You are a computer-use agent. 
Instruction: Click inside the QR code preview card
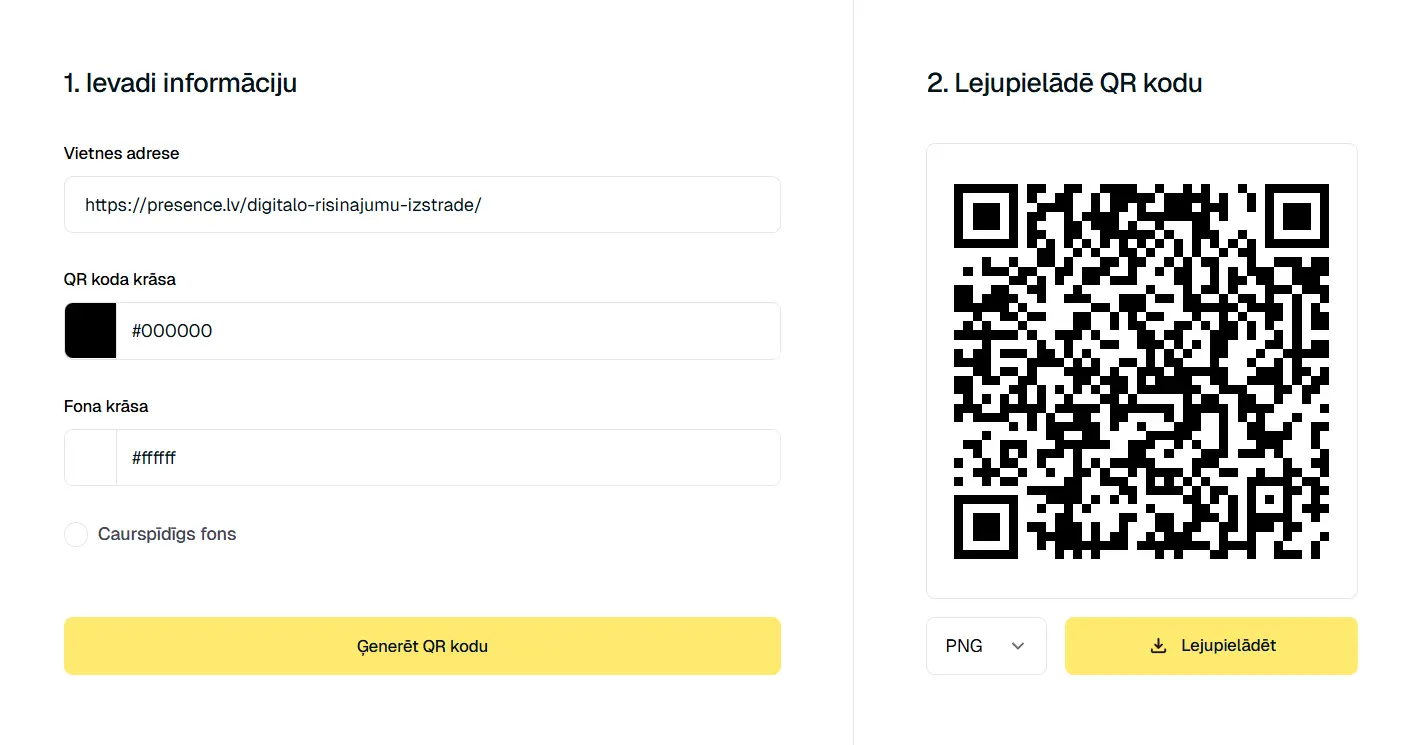(x=1142, y=368)
